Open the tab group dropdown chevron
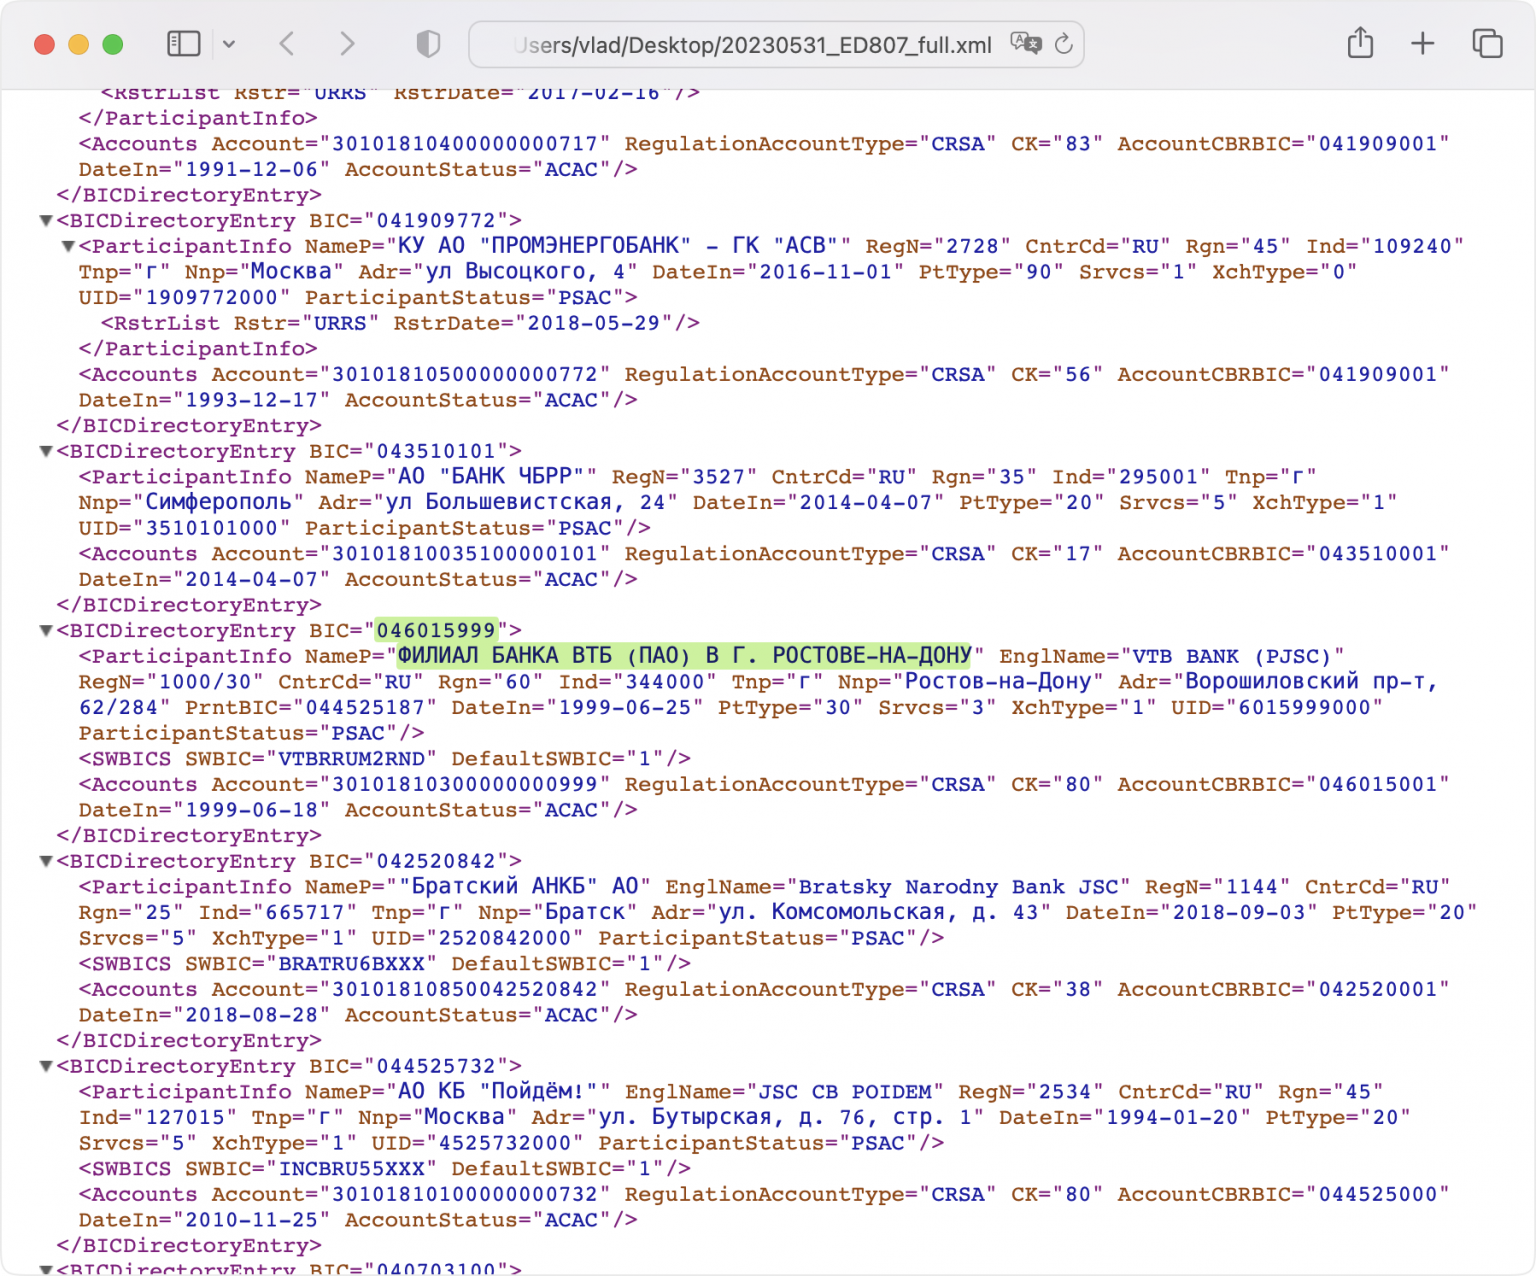This screenshot has width=1536, height=1276. tap(229, 44)
